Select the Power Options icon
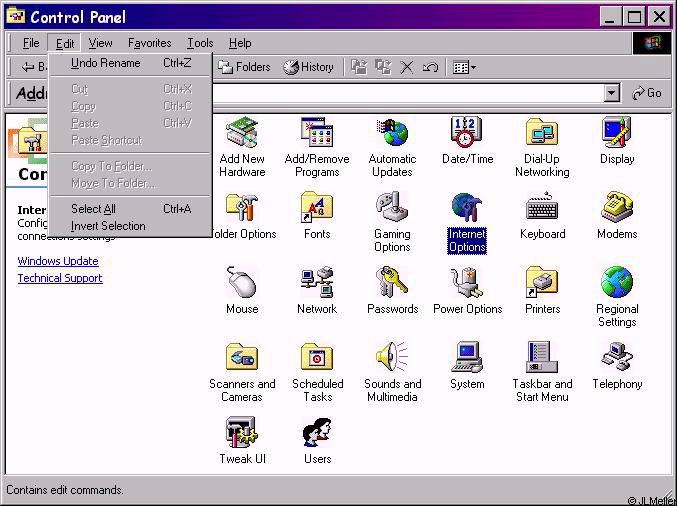 466,283
